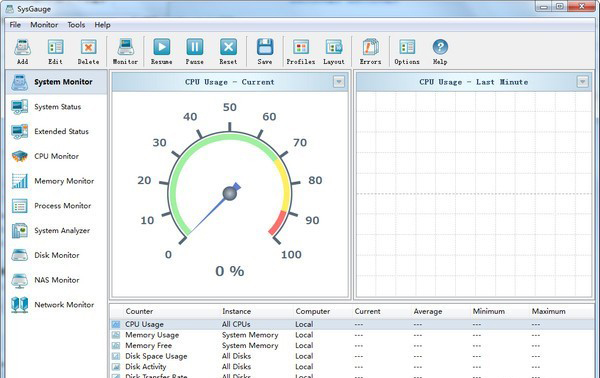600x378 pixels.
Task: Click the Memory Usage row chart icon
Action: pyautogui.click(x=116, y=335)
